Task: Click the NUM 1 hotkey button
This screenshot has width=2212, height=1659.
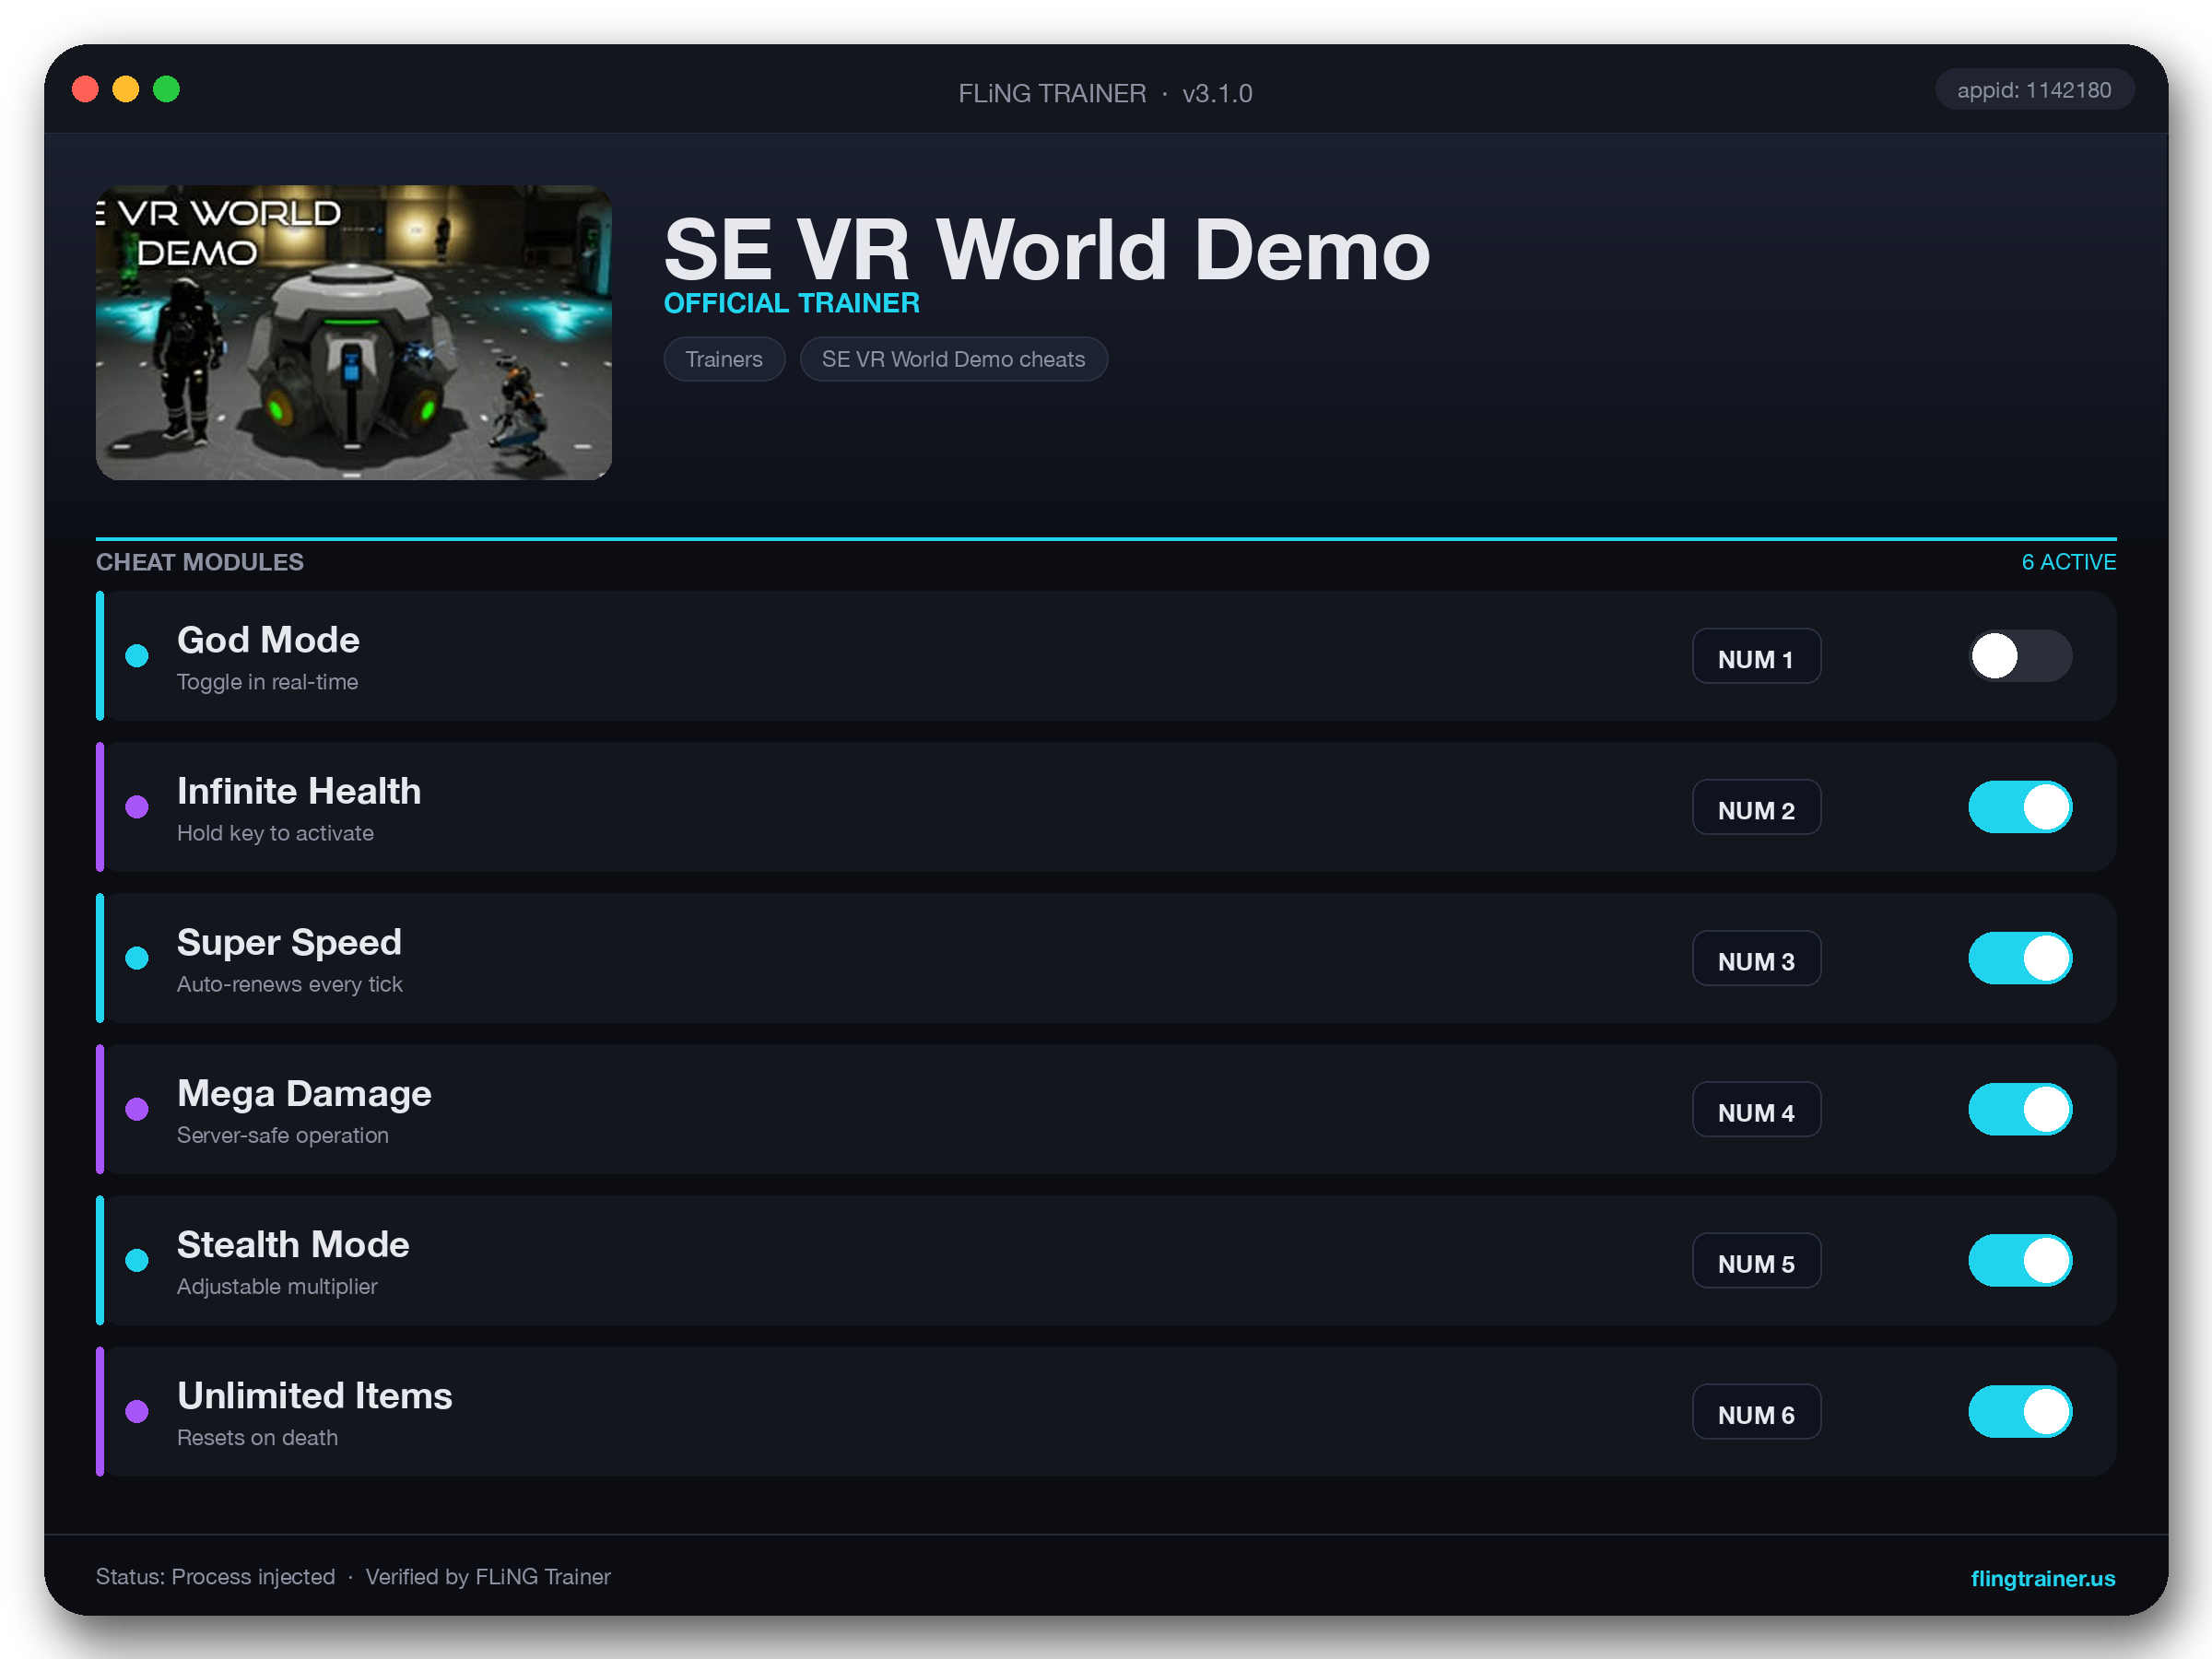Action: (1756, 657)
